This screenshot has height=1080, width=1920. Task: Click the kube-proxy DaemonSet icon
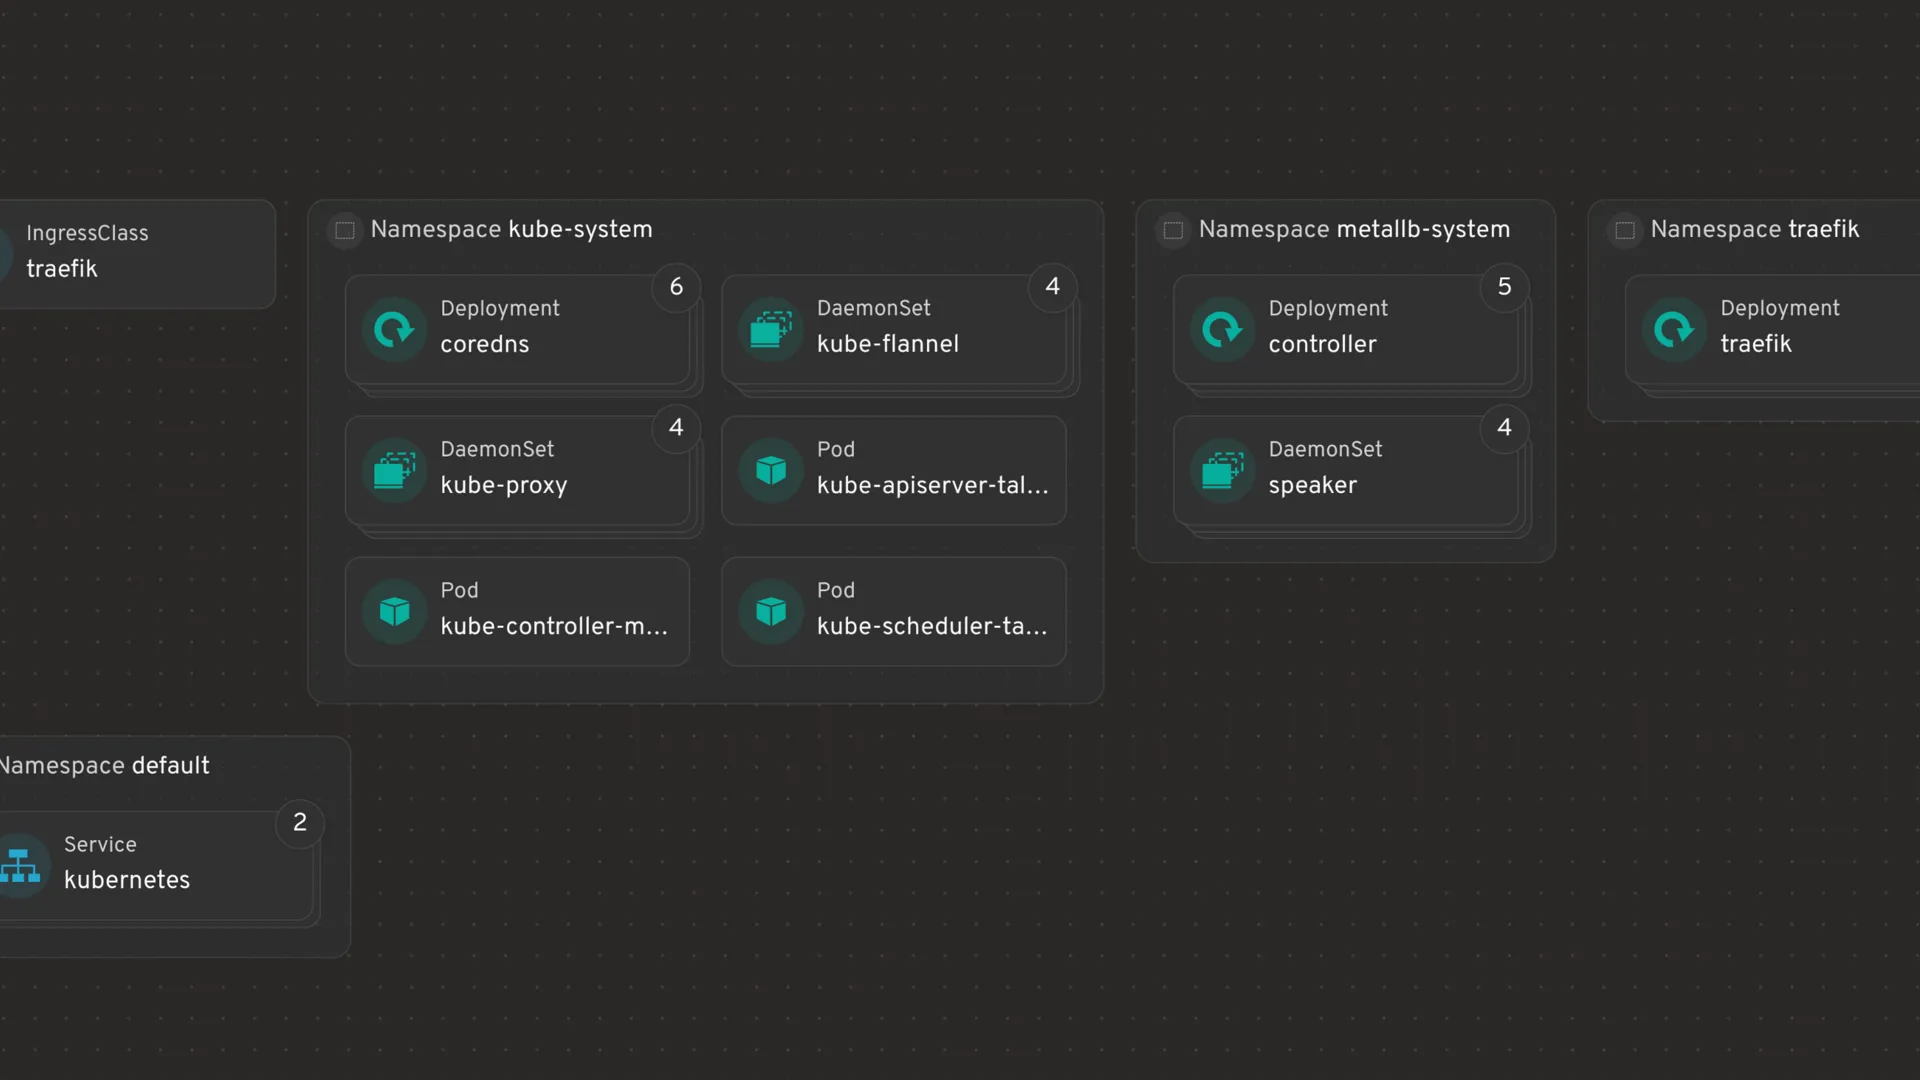[x=394, y=469]
